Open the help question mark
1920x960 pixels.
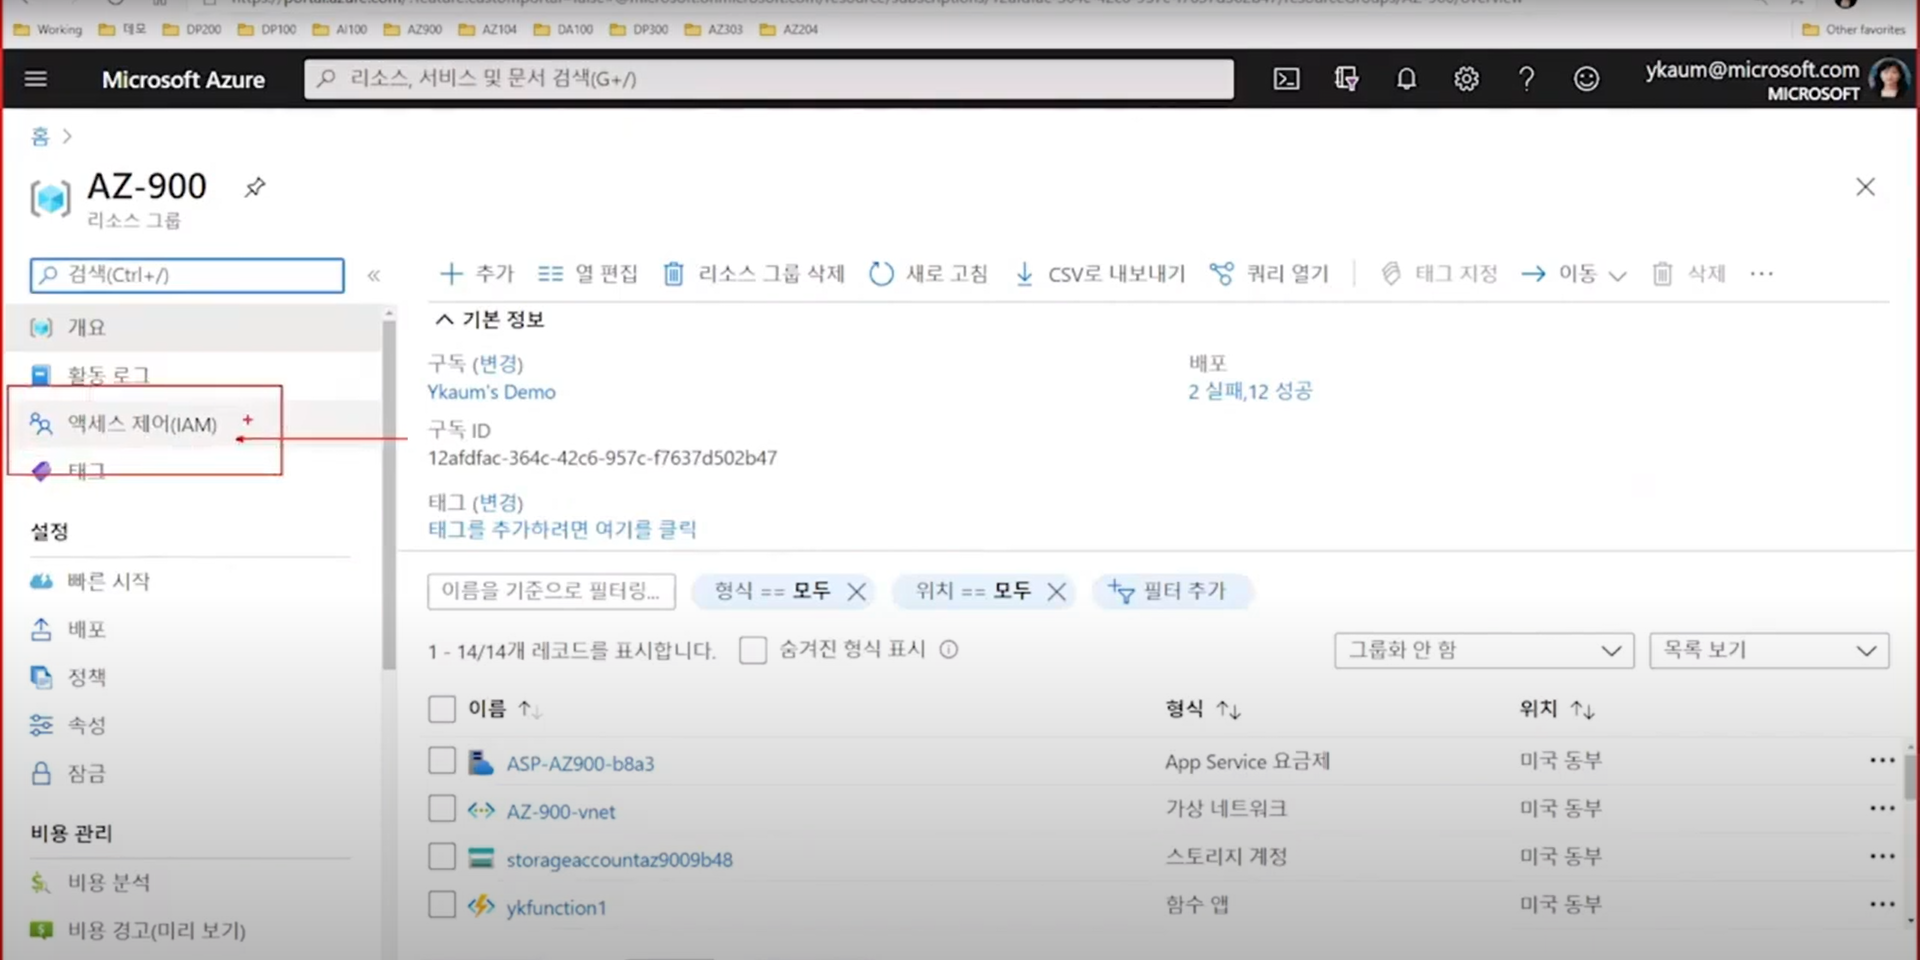click(1526, 79)
